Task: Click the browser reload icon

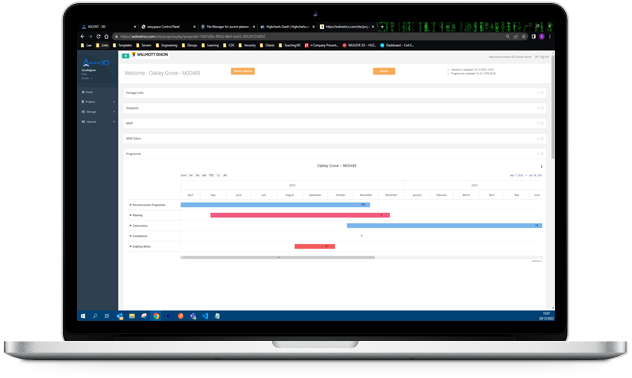Action: (98, 36)
